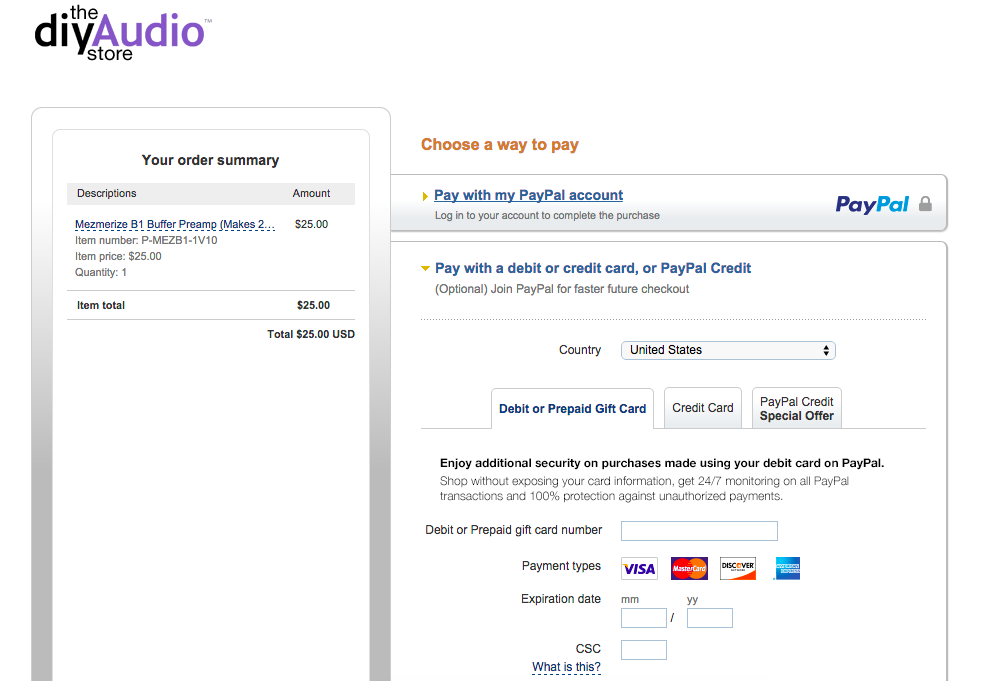Open the PayPal Credit Special Offer tab
Screen dimensions: 1001x681
tap(797, 408)
